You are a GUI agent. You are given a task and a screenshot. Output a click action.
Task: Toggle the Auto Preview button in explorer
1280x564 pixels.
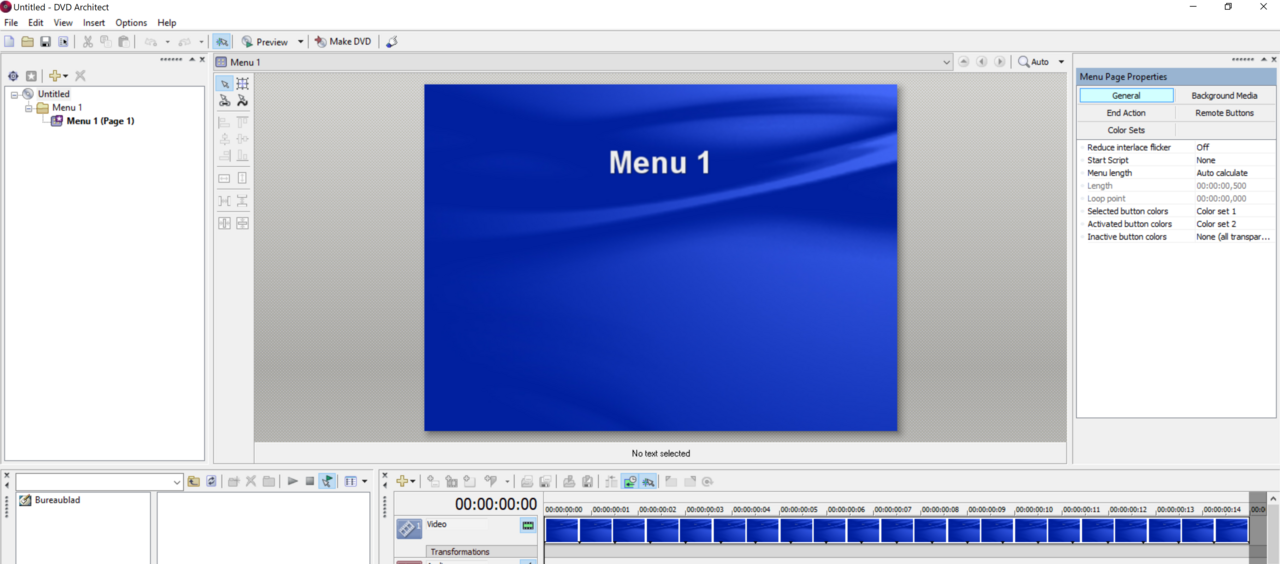[327, 481]
